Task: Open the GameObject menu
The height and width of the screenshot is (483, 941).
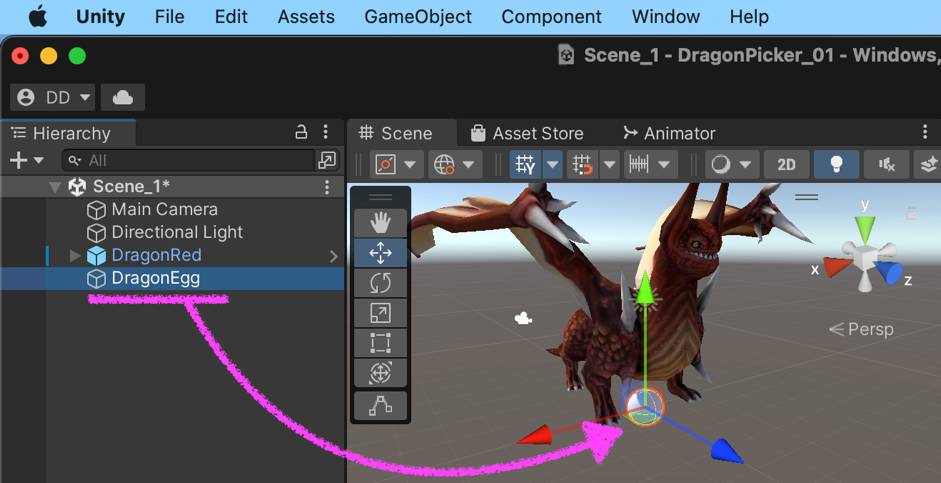Action: [x=417, y=17]
